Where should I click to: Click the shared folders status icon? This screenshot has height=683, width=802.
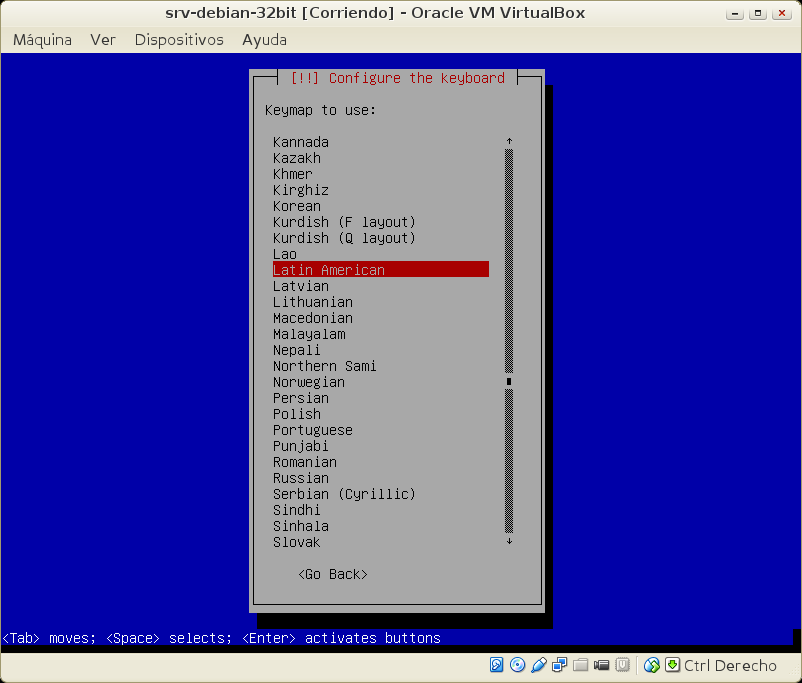coord(580,665)
